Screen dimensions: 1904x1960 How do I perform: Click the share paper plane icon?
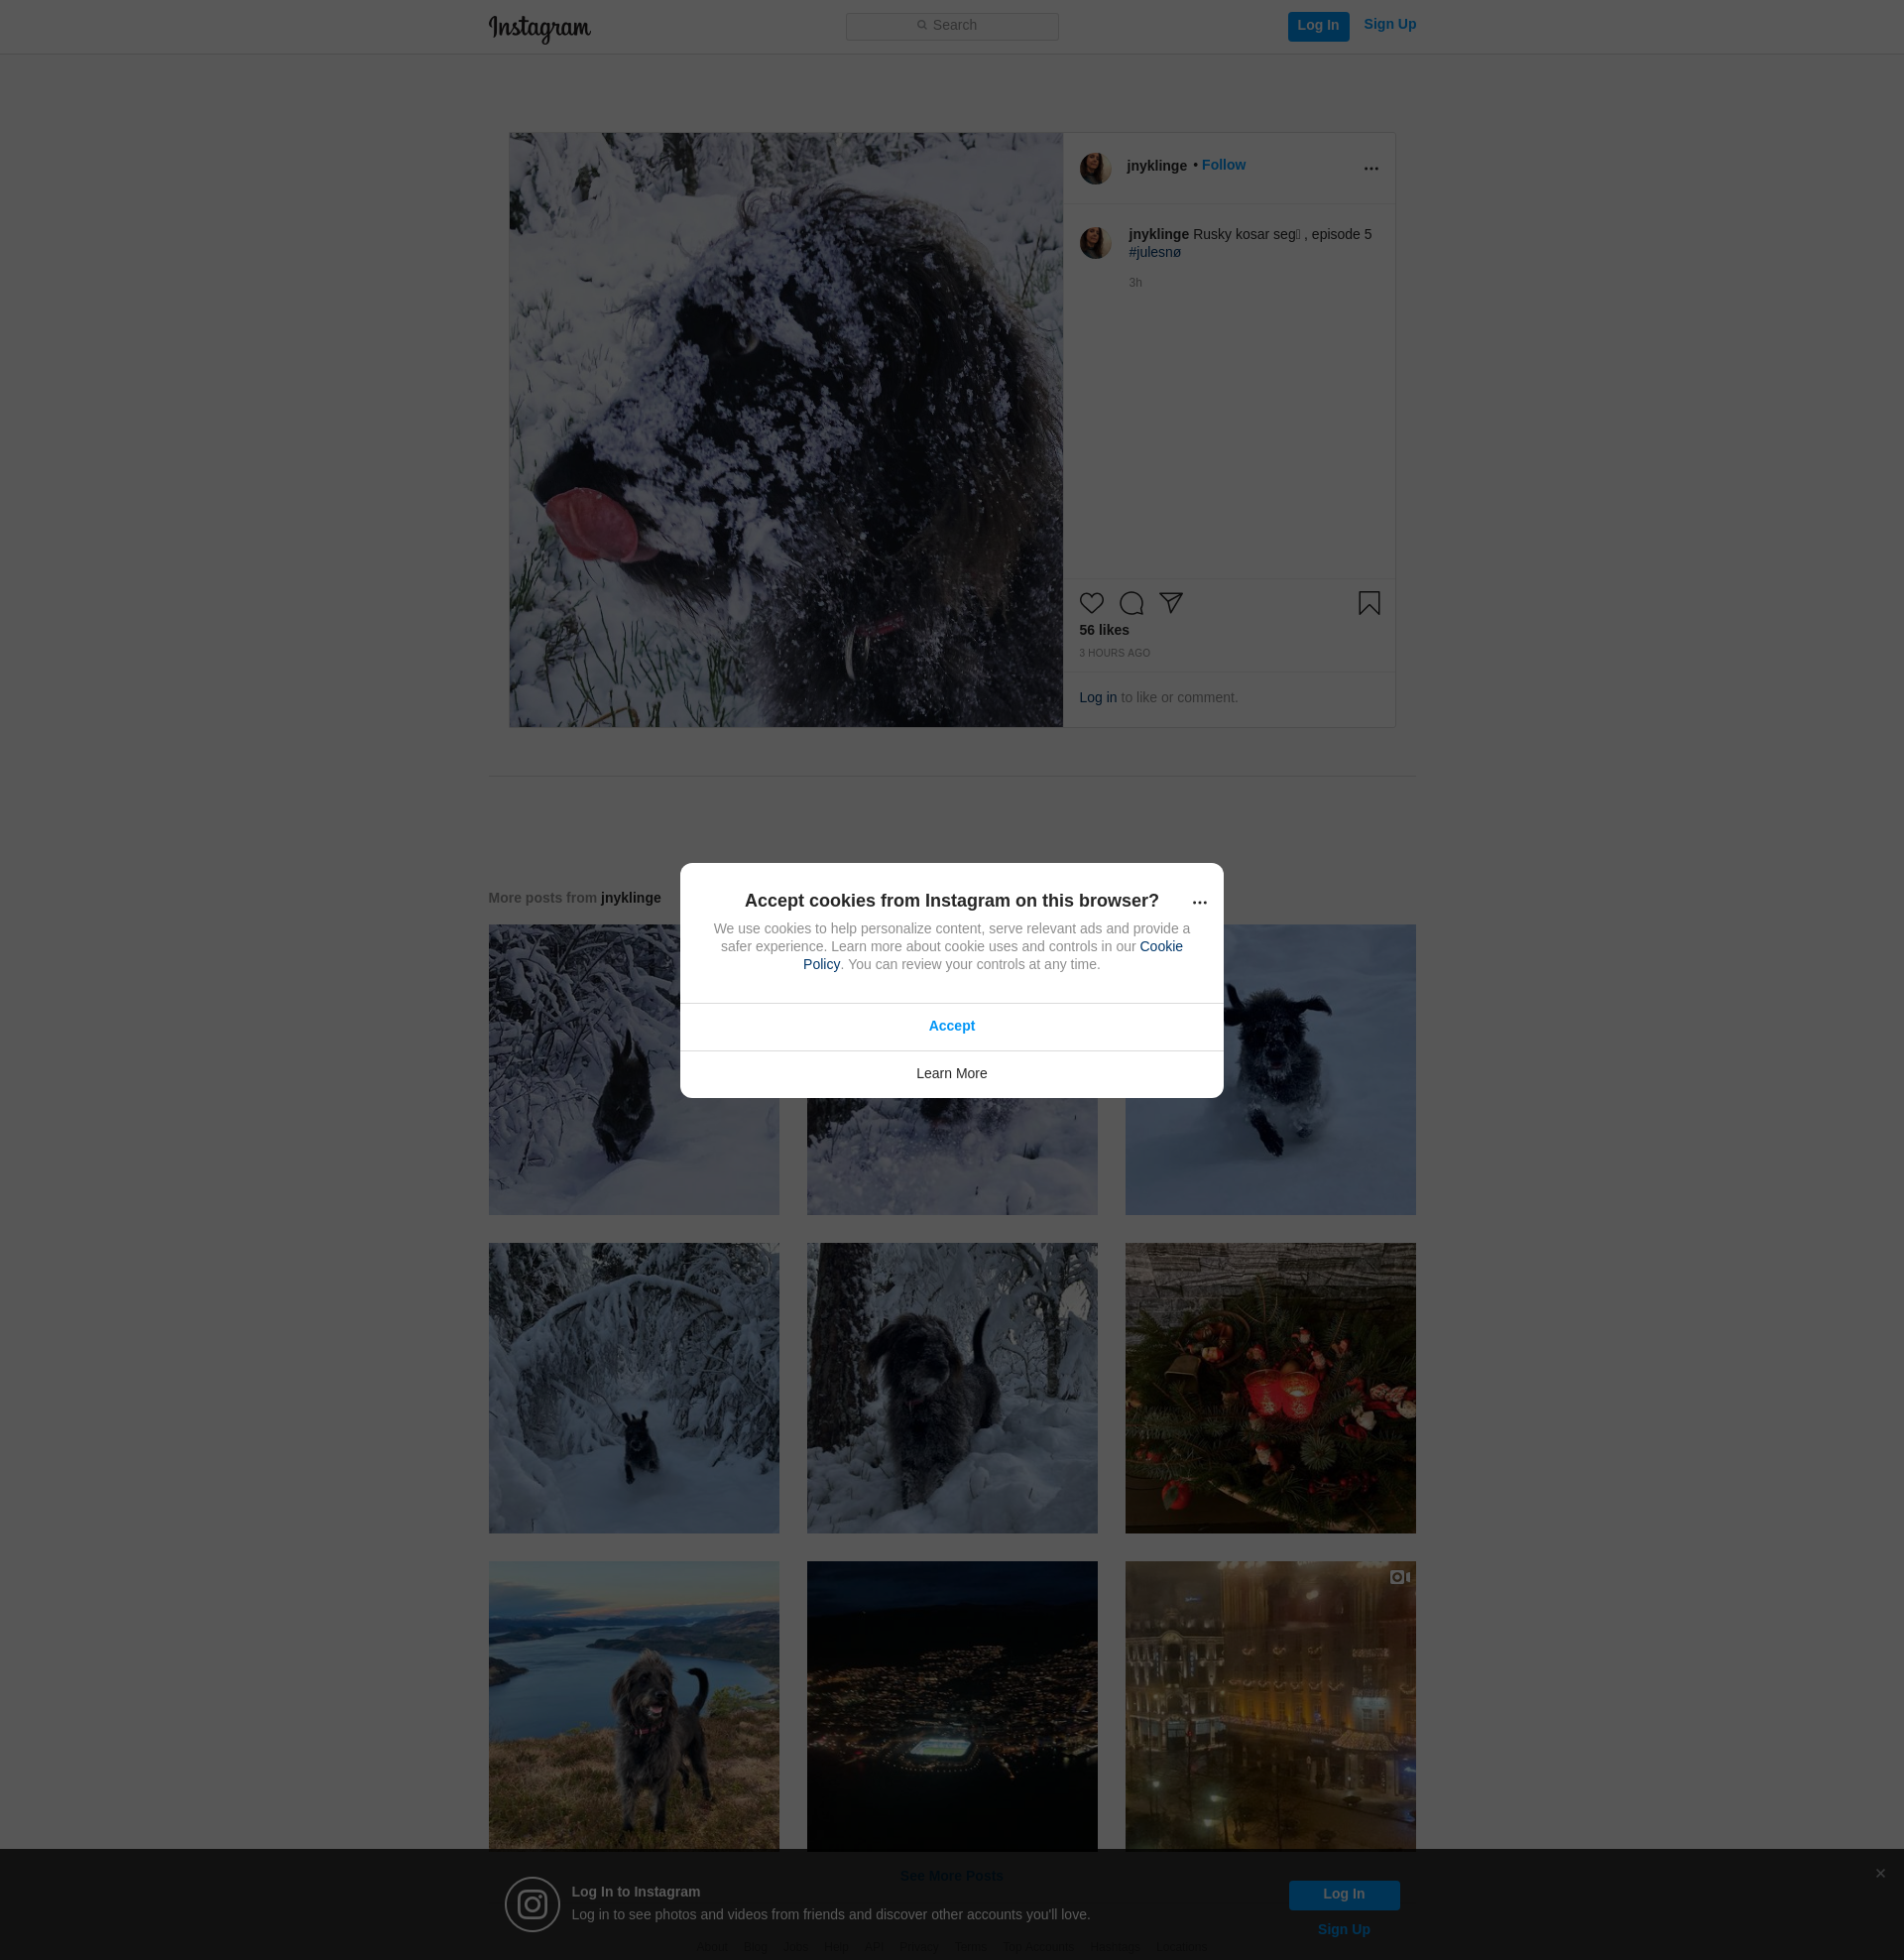(1171, 603)
